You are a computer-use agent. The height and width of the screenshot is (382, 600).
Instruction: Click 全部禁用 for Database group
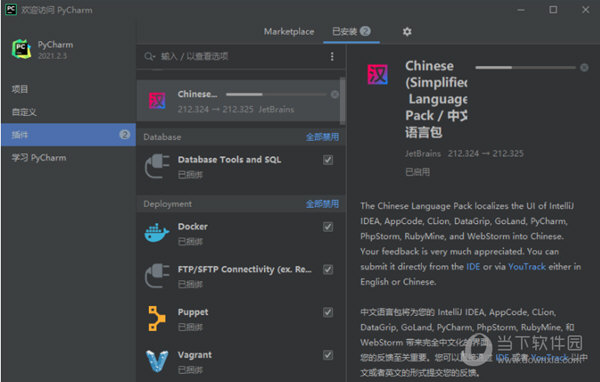[322, 137]
